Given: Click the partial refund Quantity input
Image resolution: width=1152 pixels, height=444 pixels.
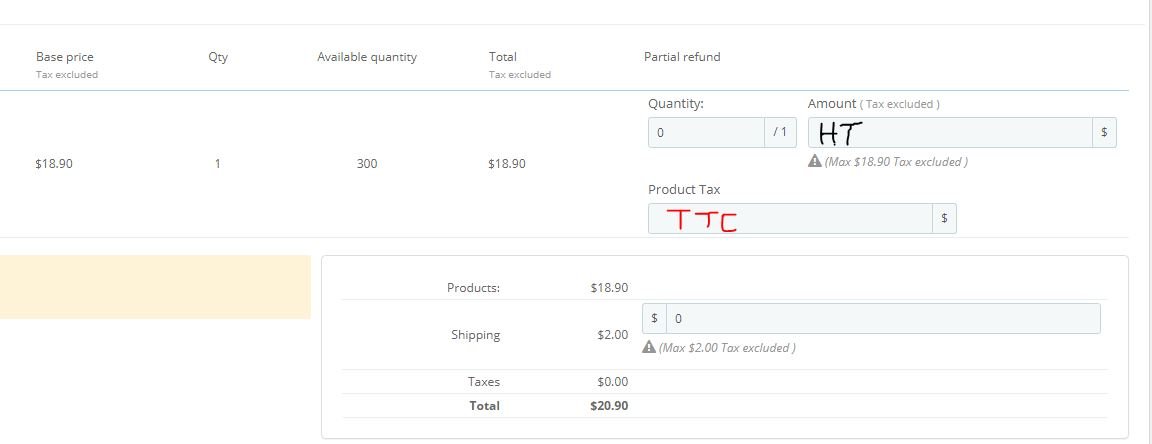Looking at the screenshot, I should pyautogui.click(x=706, y=132).
